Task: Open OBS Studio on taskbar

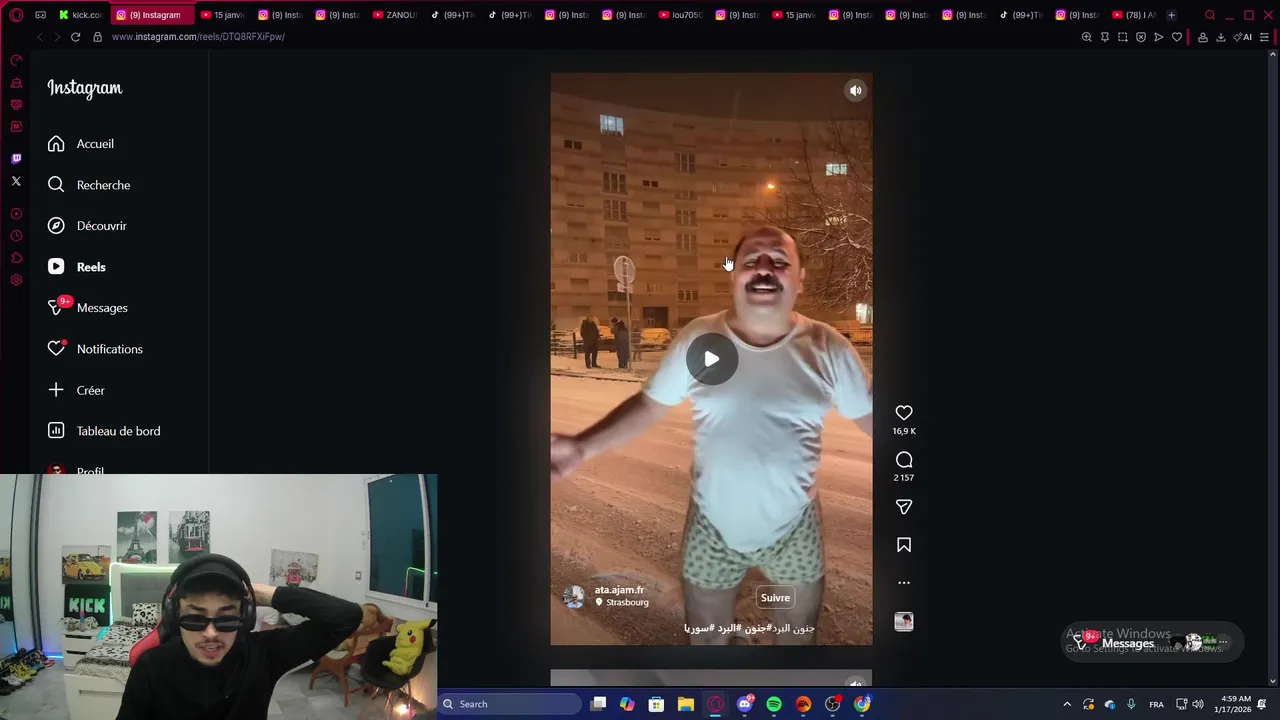Action: [833, 704]
